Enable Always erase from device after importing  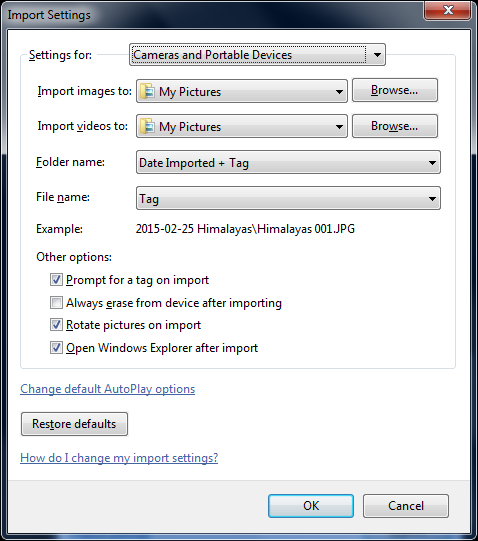click(x=56, y=302)
